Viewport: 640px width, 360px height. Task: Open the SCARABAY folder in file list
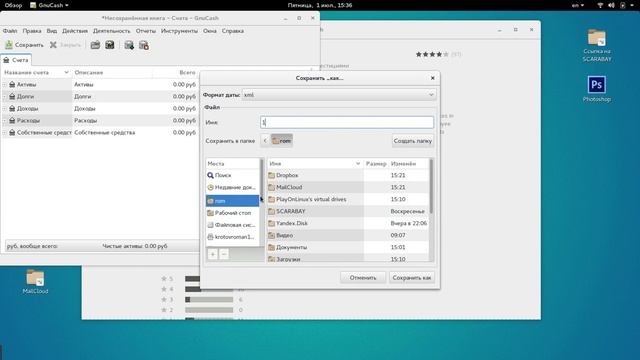pos(348,211)
